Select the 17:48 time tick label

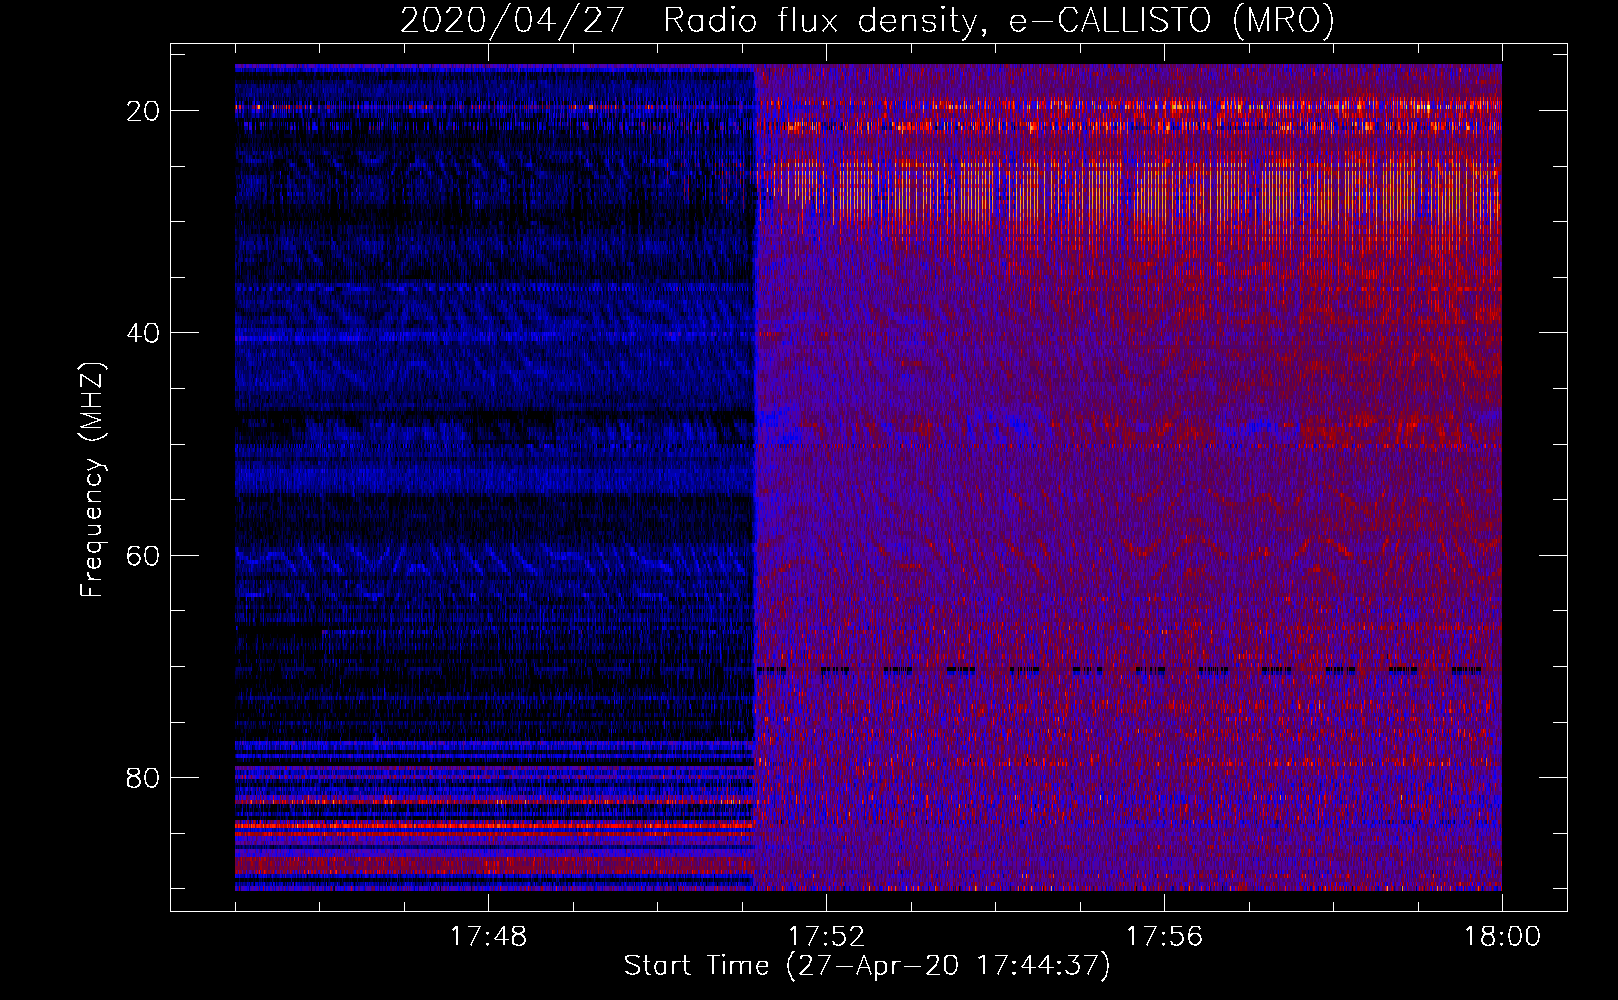488,937
